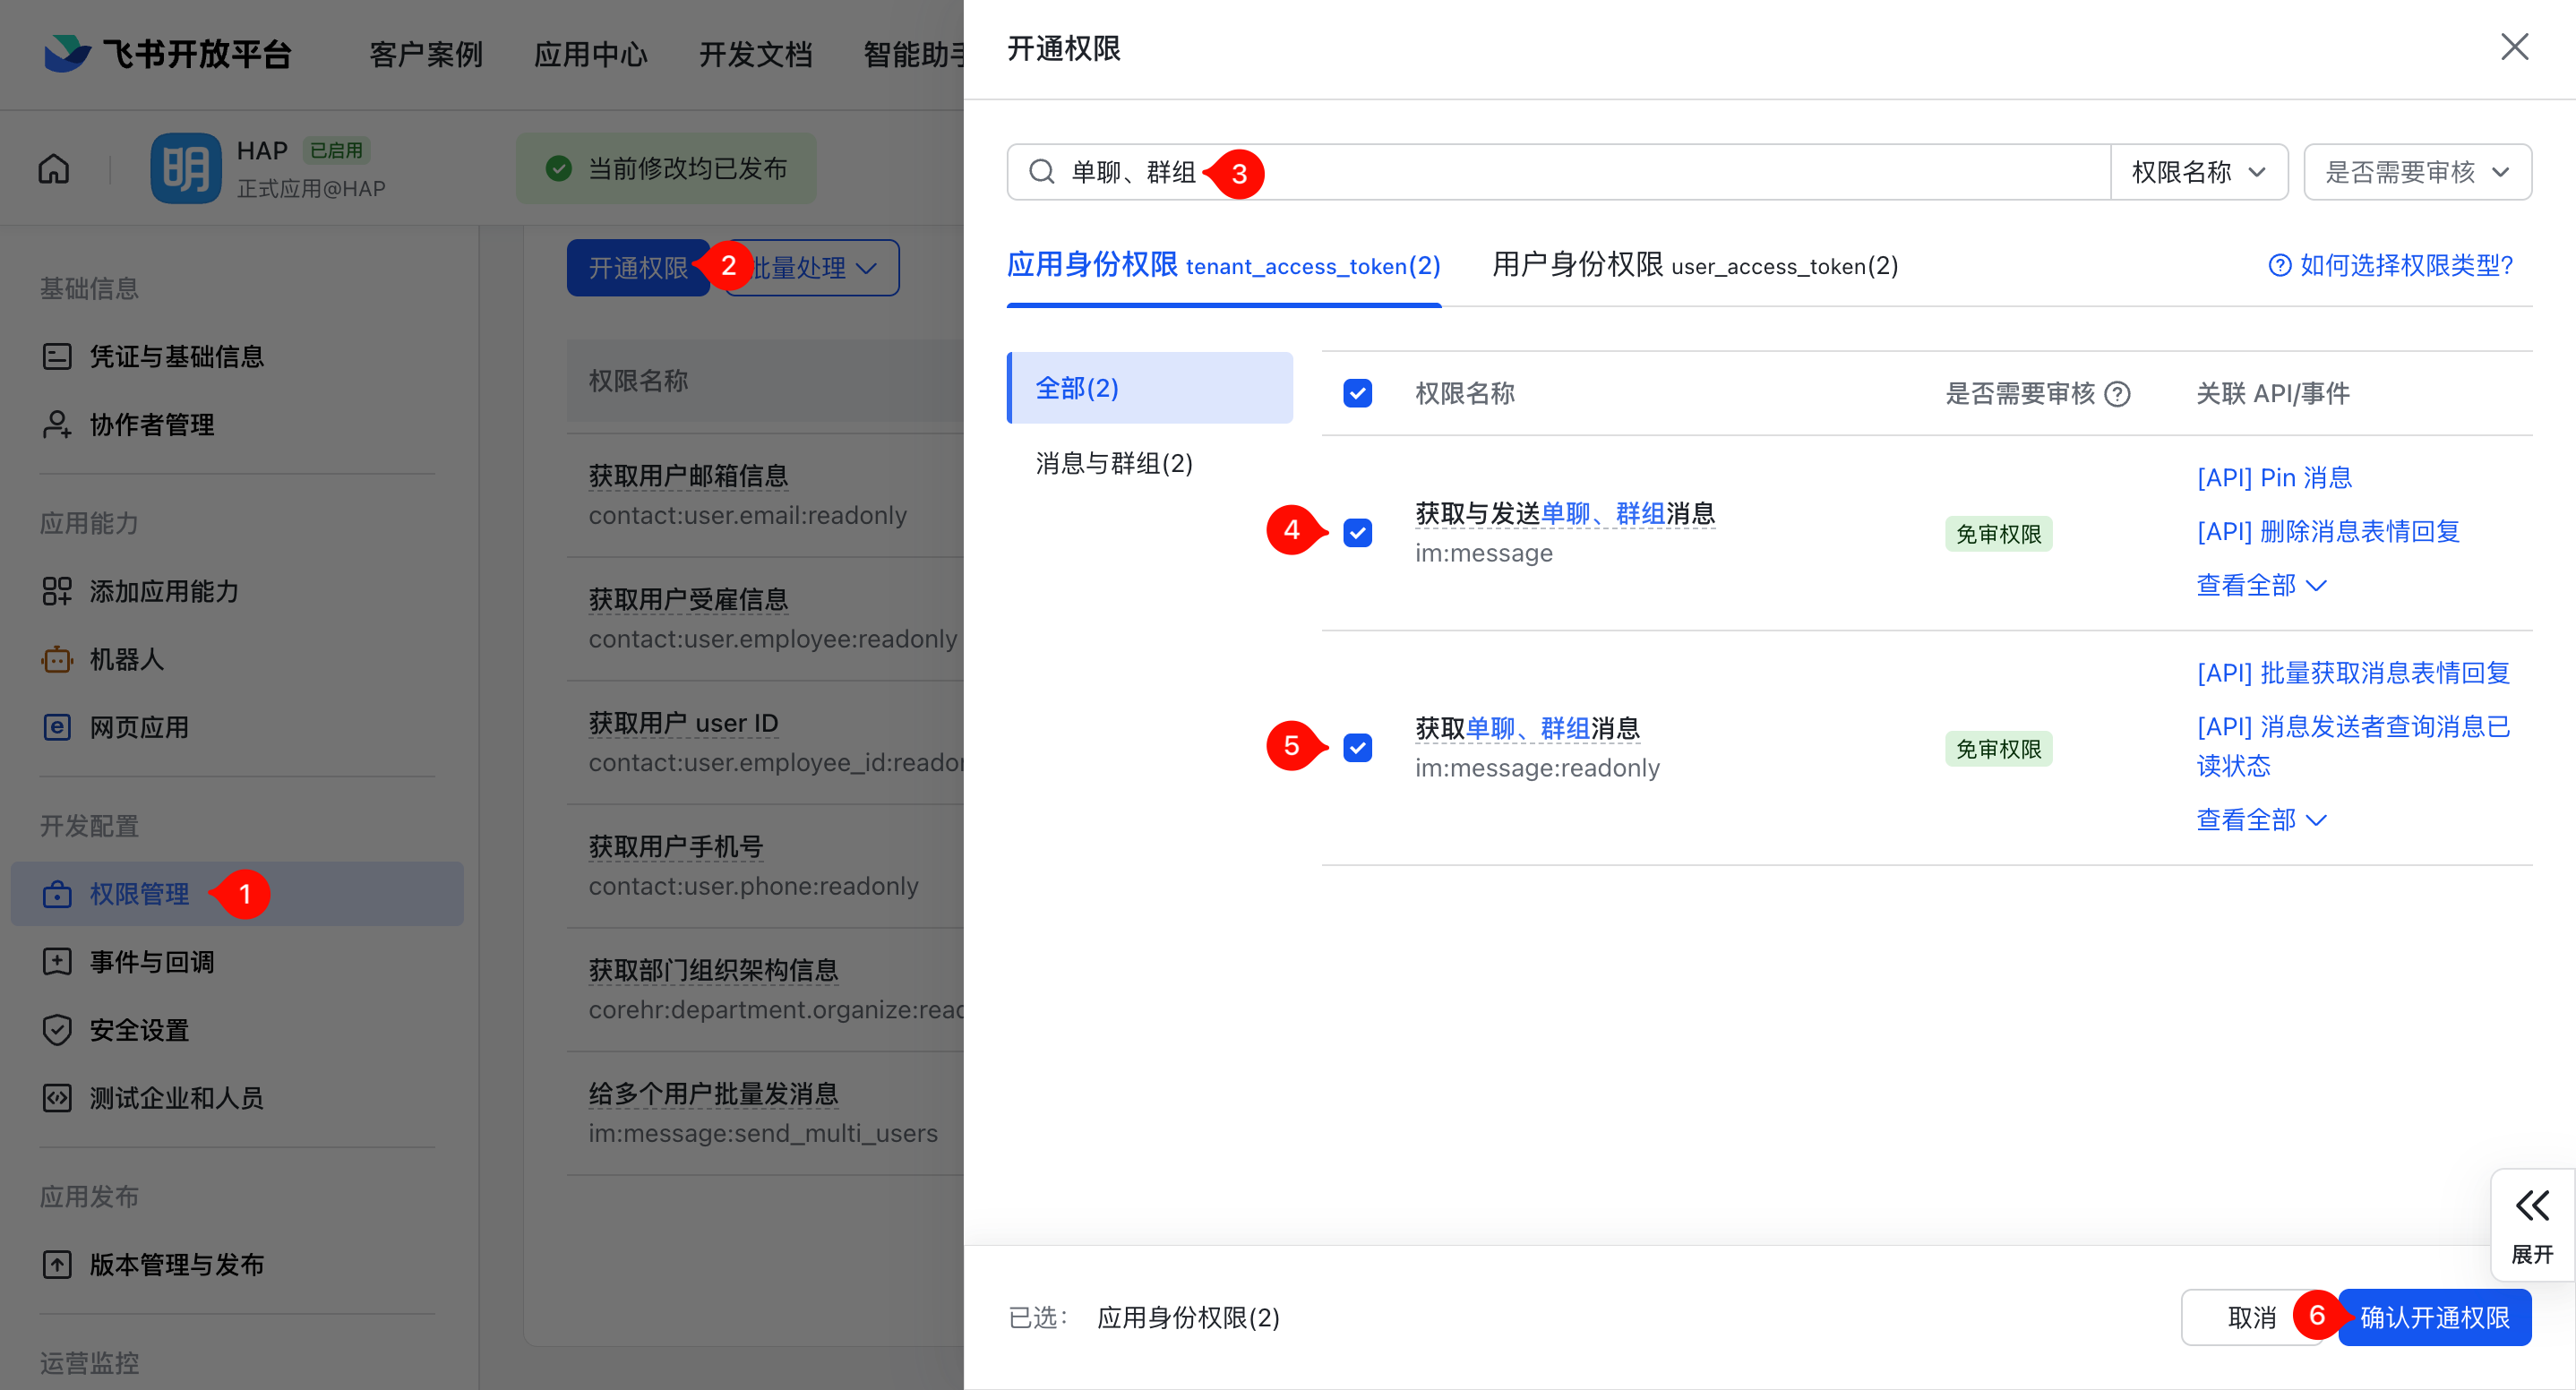This screenshot has width=2576, height=1390.
Task: Click 获取部门组织架构信息 in the permissions list
Action: [713, 970]
